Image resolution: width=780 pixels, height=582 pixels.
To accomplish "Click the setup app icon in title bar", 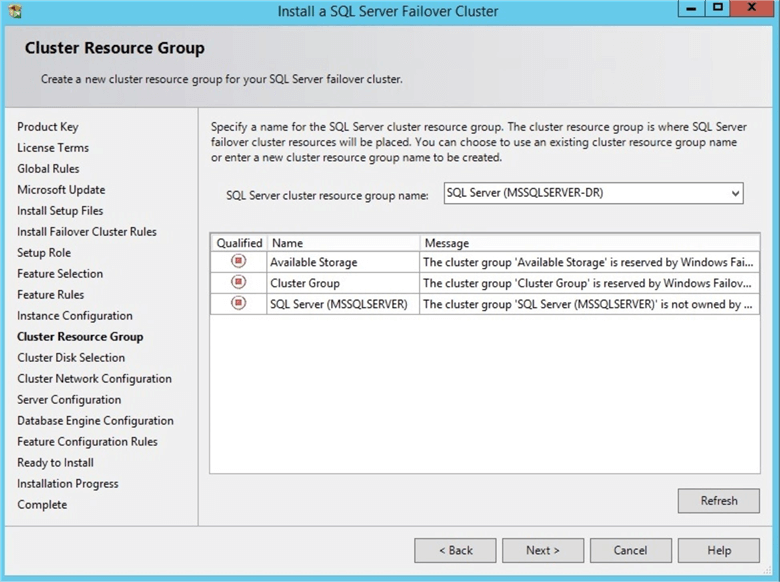I will (x=15, y=11).
